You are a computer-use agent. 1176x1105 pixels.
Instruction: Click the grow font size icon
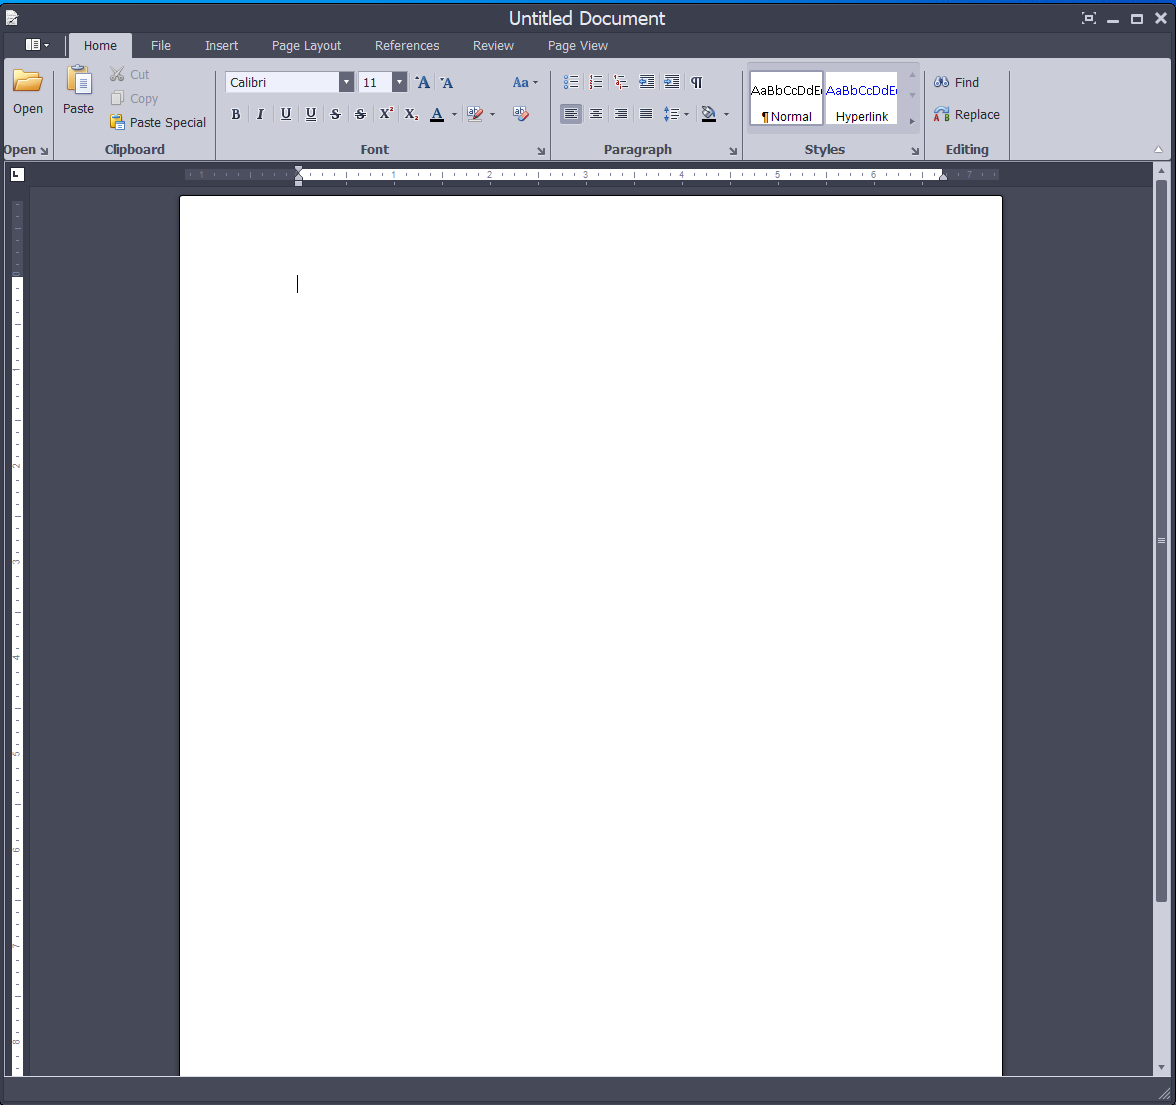[x=423, y=82]
